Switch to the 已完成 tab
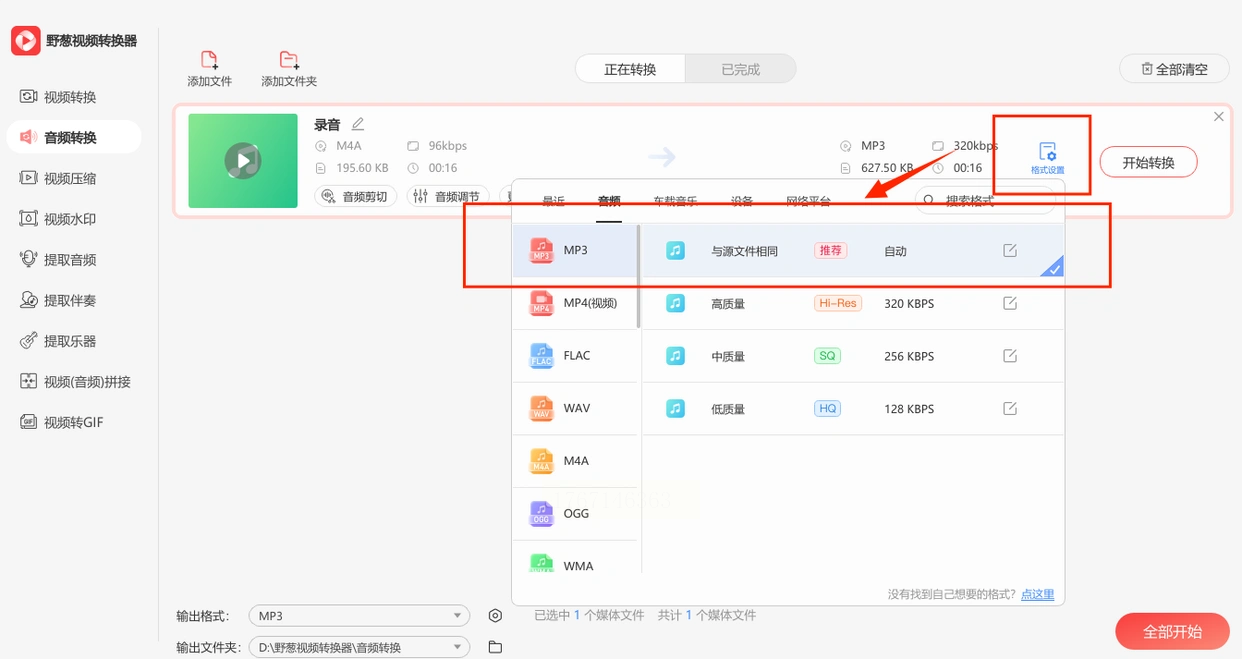The height and width of the screenshot is (659, 1242). pyautogui.click(x=741, y=69)
